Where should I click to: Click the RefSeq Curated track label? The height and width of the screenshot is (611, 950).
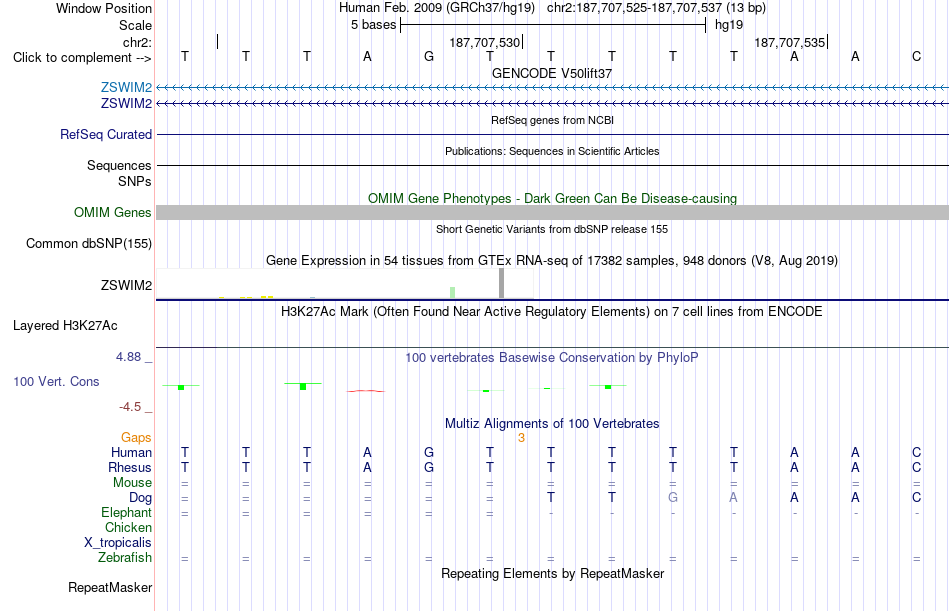click(x=106, y=135)
